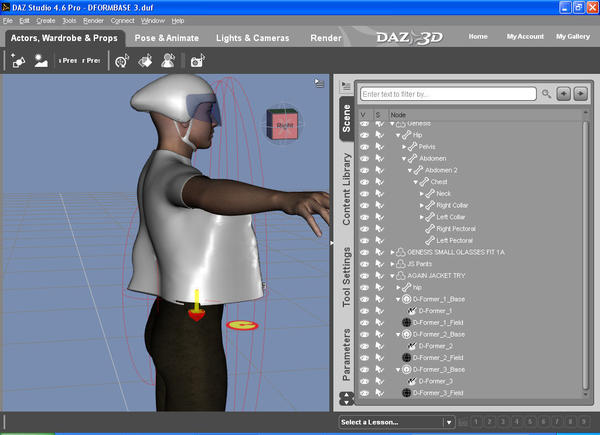Click the plus button beside the filter
The image size is (600, 435).
click(564, 94)
